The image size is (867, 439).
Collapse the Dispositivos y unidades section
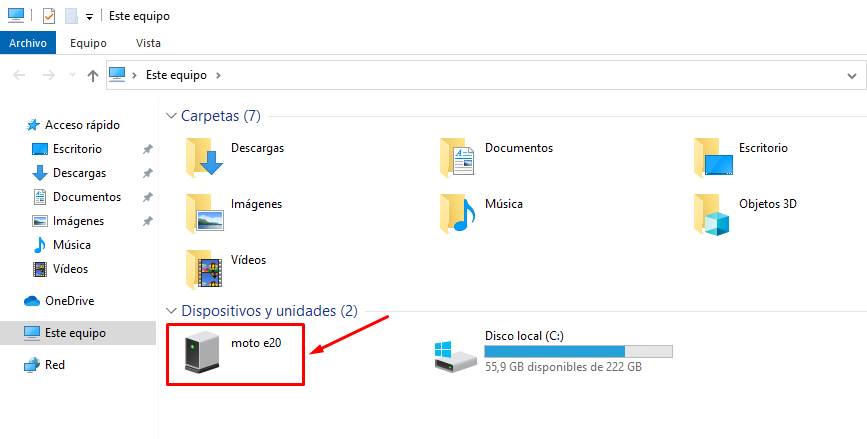171,311
